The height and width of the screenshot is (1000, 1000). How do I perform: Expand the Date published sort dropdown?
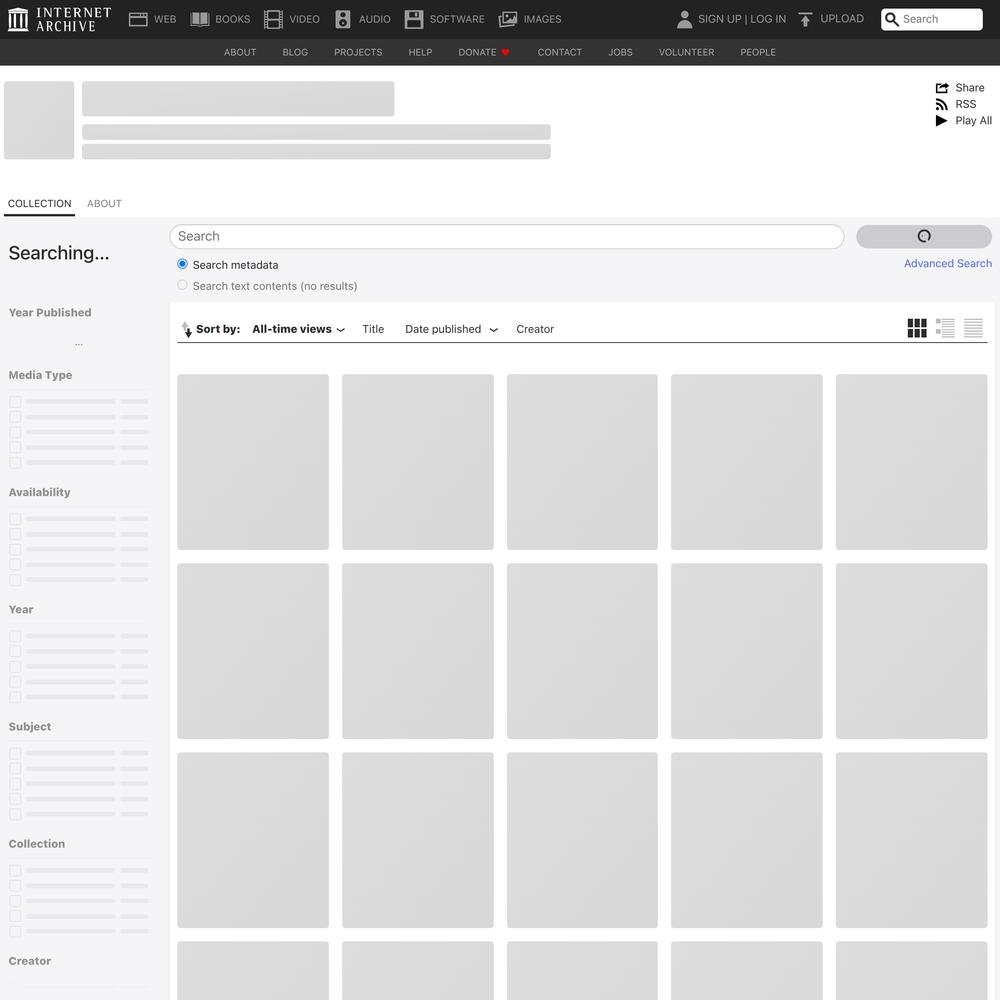click(x=451, y=329)
